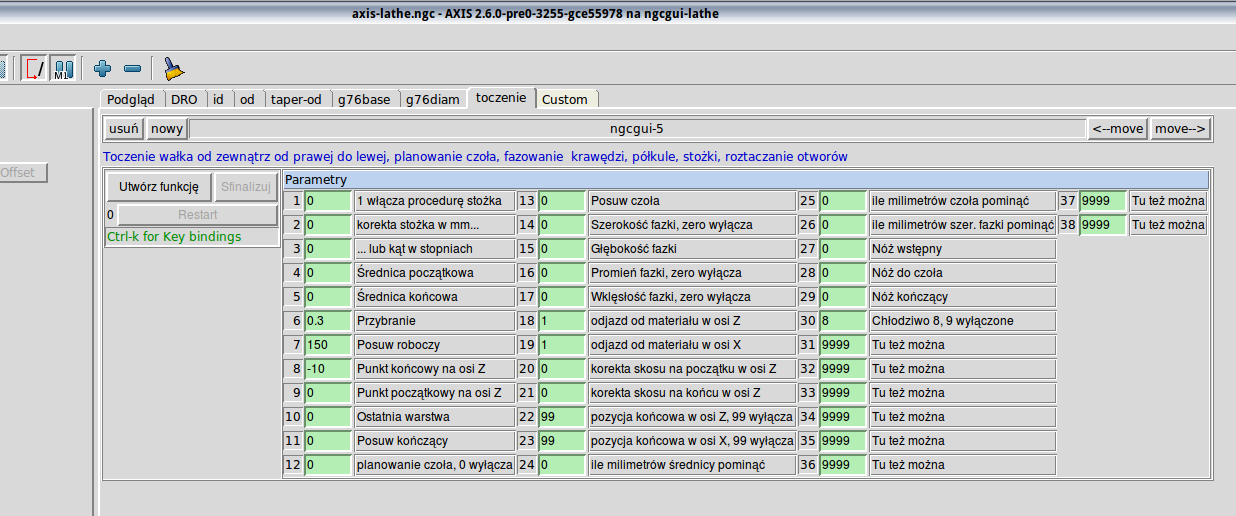Click the usuń button
This screenshot has height=516, width=1236.
pos(124,129)
